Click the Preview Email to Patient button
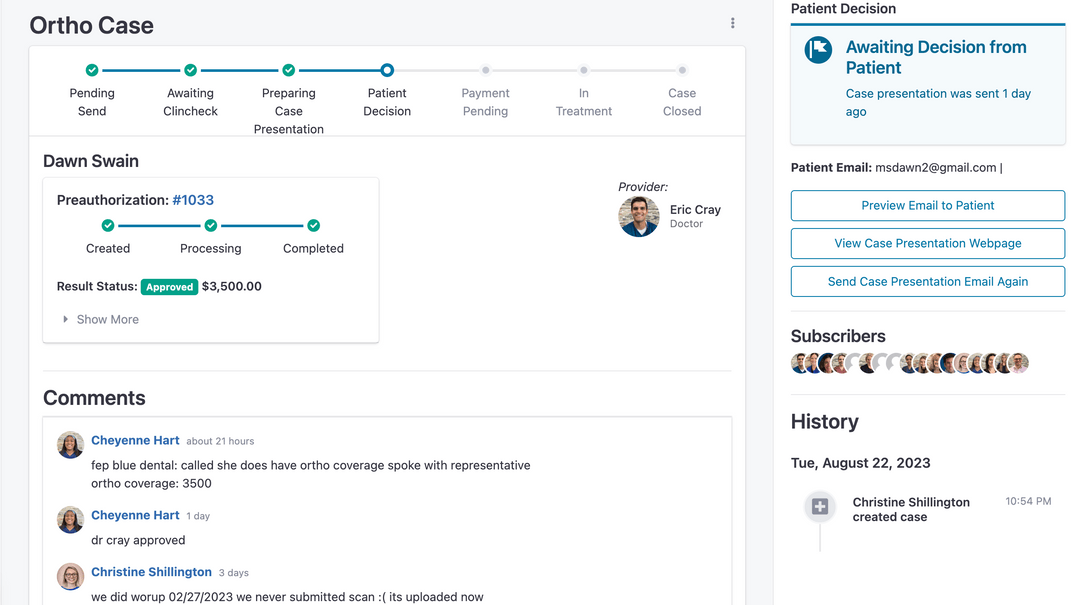Viewport: 1080px width, 605px height. point(927,205)
